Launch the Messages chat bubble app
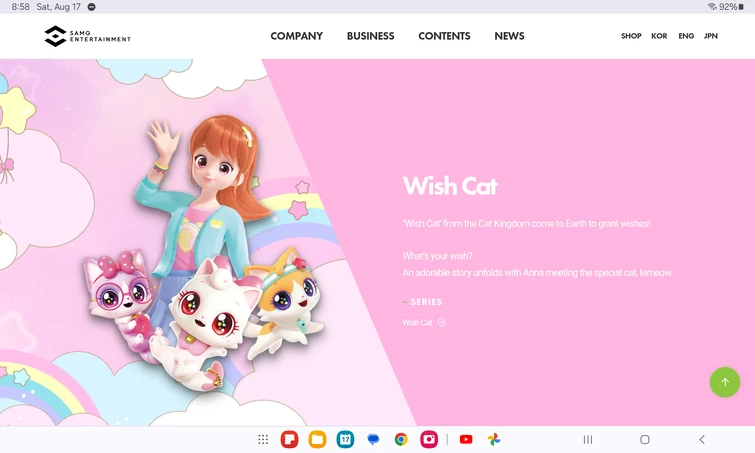The image size is (755, 453). coord(373,439)
